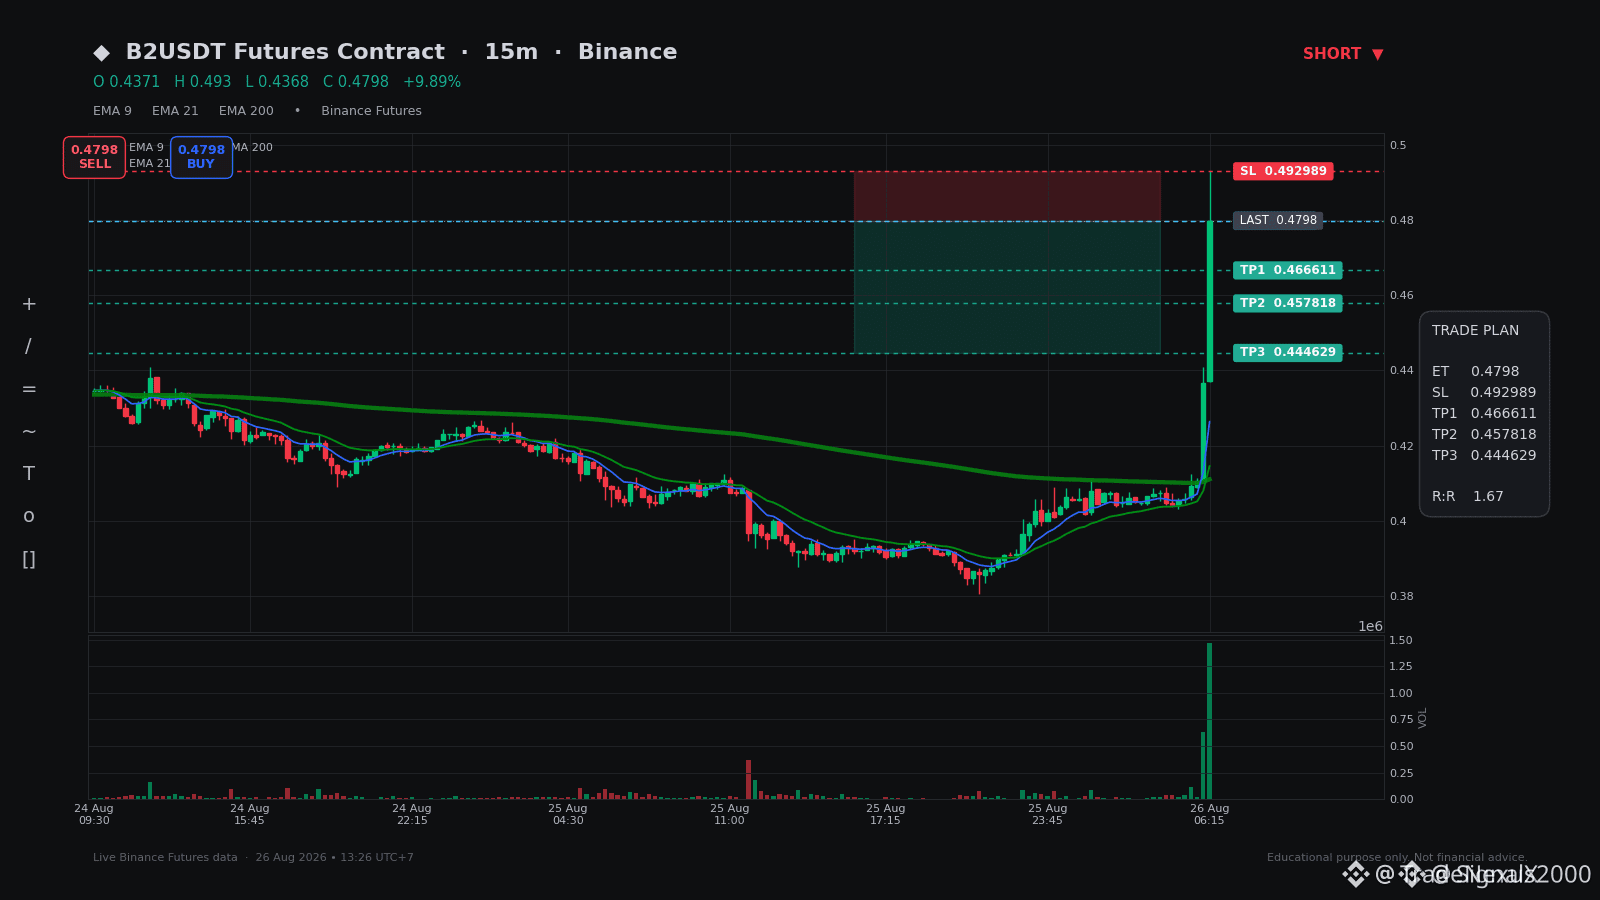
Task: Open the SHORT direction dropdown
Action: click(x=1343, y=54)
